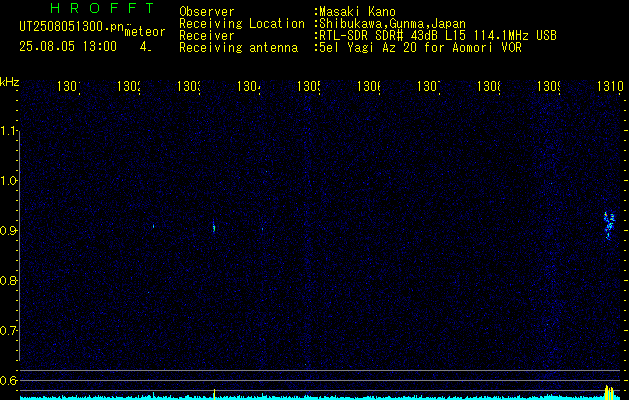Screen dimensions: 629x400
Task: Select the 5el Yagi Aomori VOR antenna text
Action: [420, 48]
